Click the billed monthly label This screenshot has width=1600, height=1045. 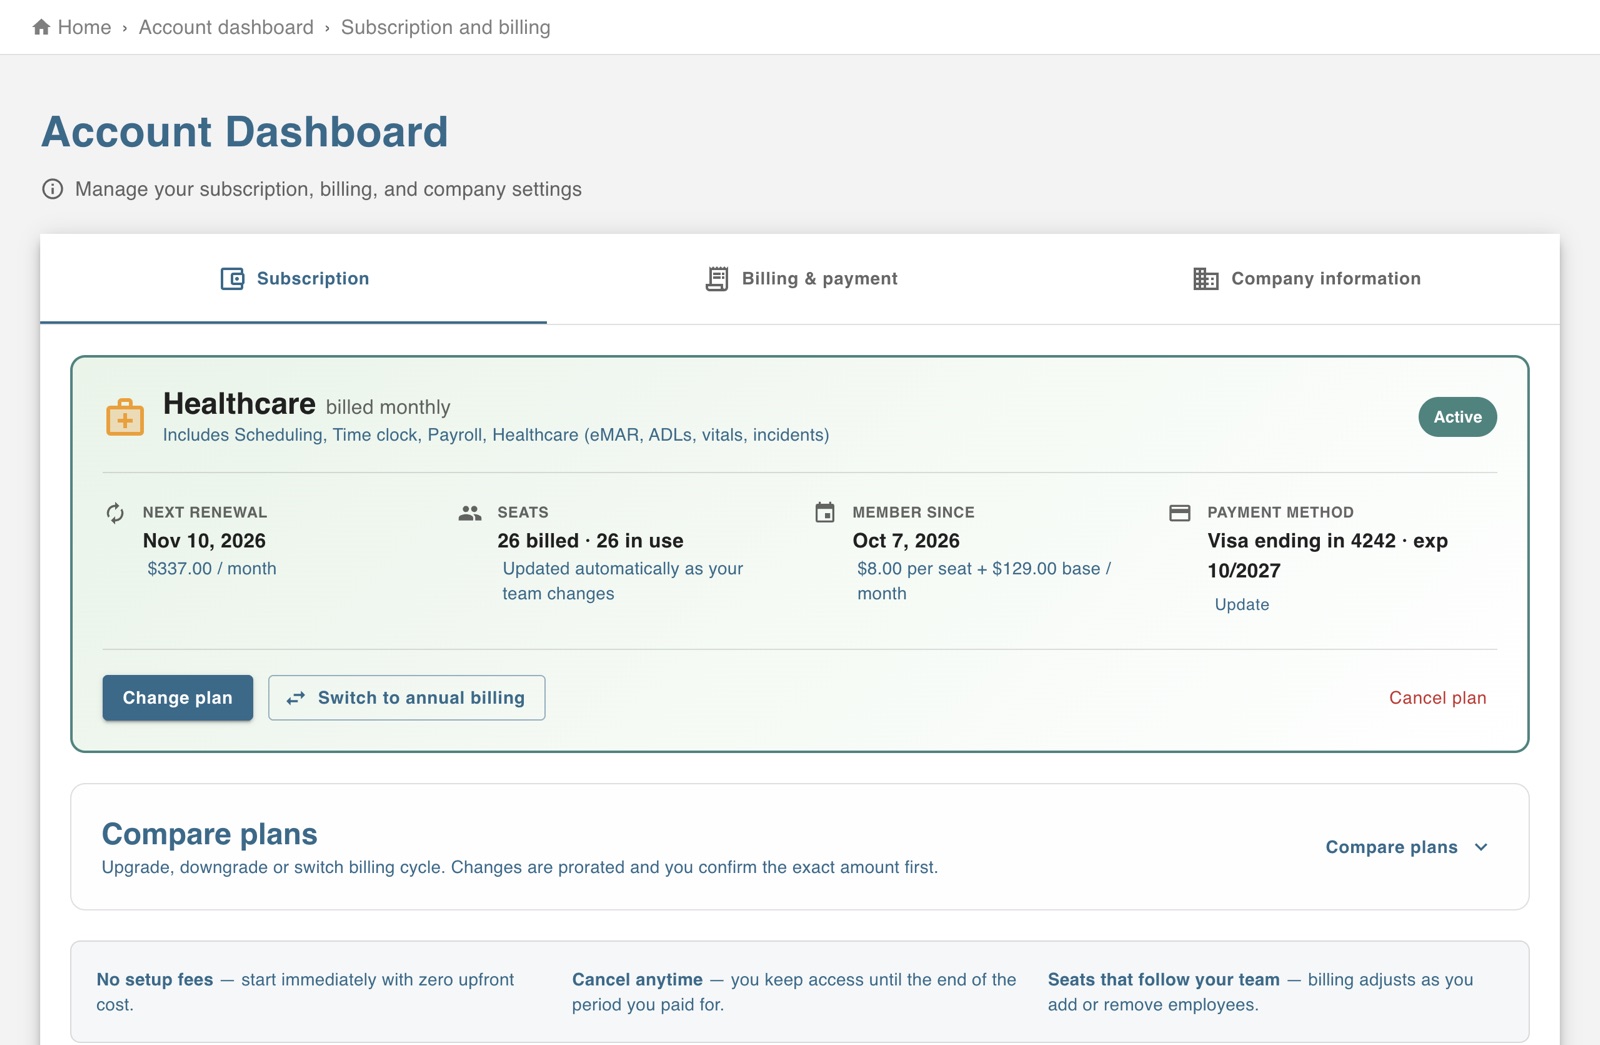[388, 407]
